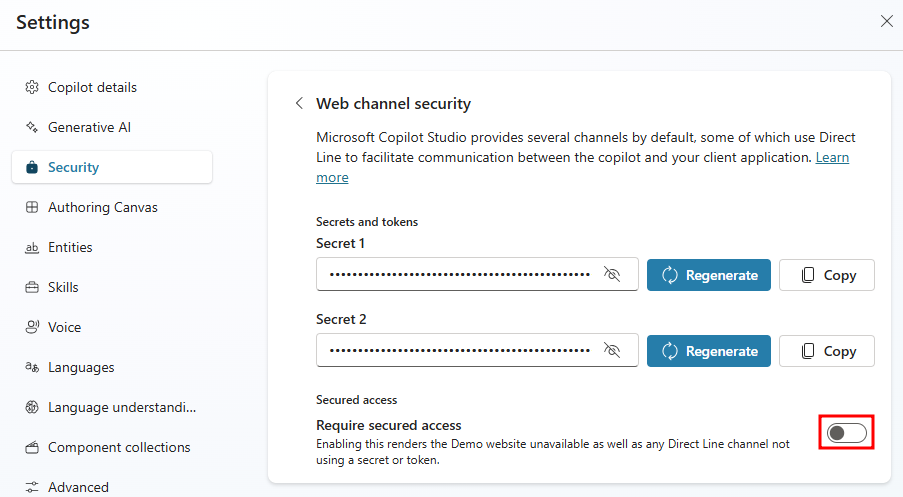The image size is (903, 497).
Task: Close the Settings panel
Action: 886,21
